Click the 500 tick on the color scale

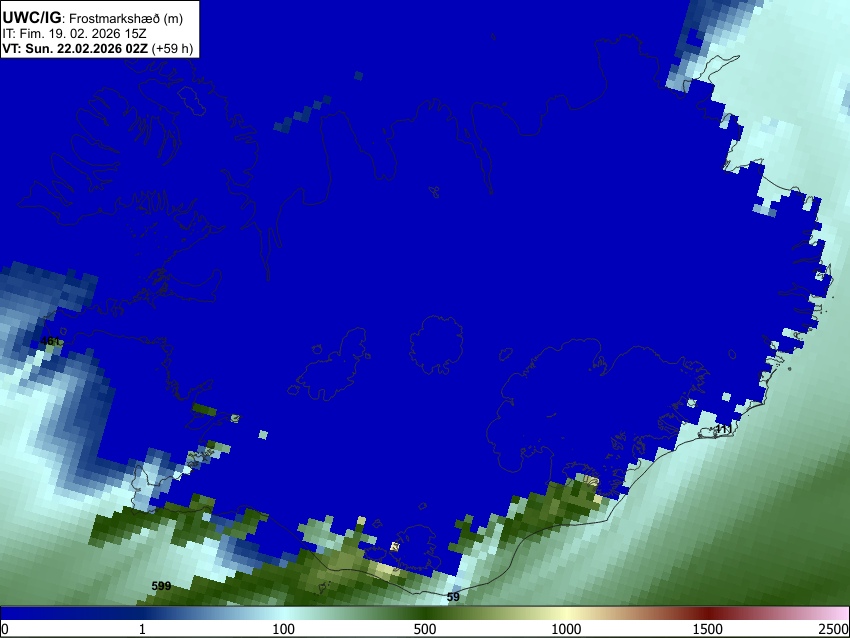coord(425,629)
